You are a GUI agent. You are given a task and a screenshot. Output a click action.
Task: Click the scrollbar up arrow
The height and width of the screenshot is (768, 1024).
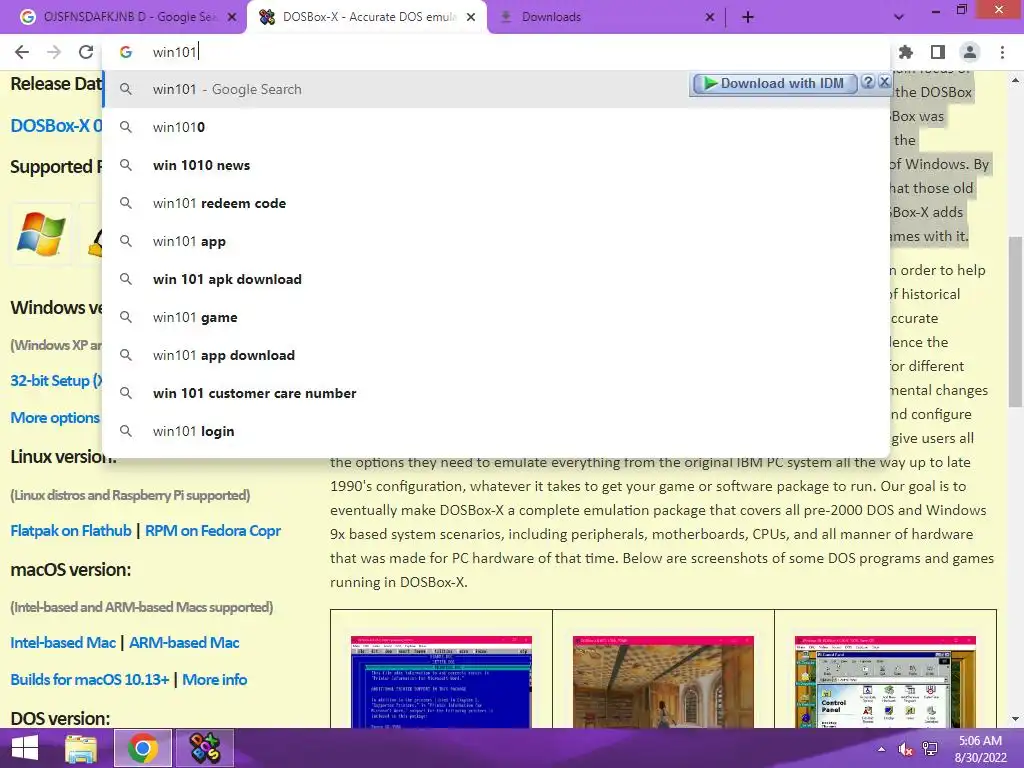coord(1015,80)
